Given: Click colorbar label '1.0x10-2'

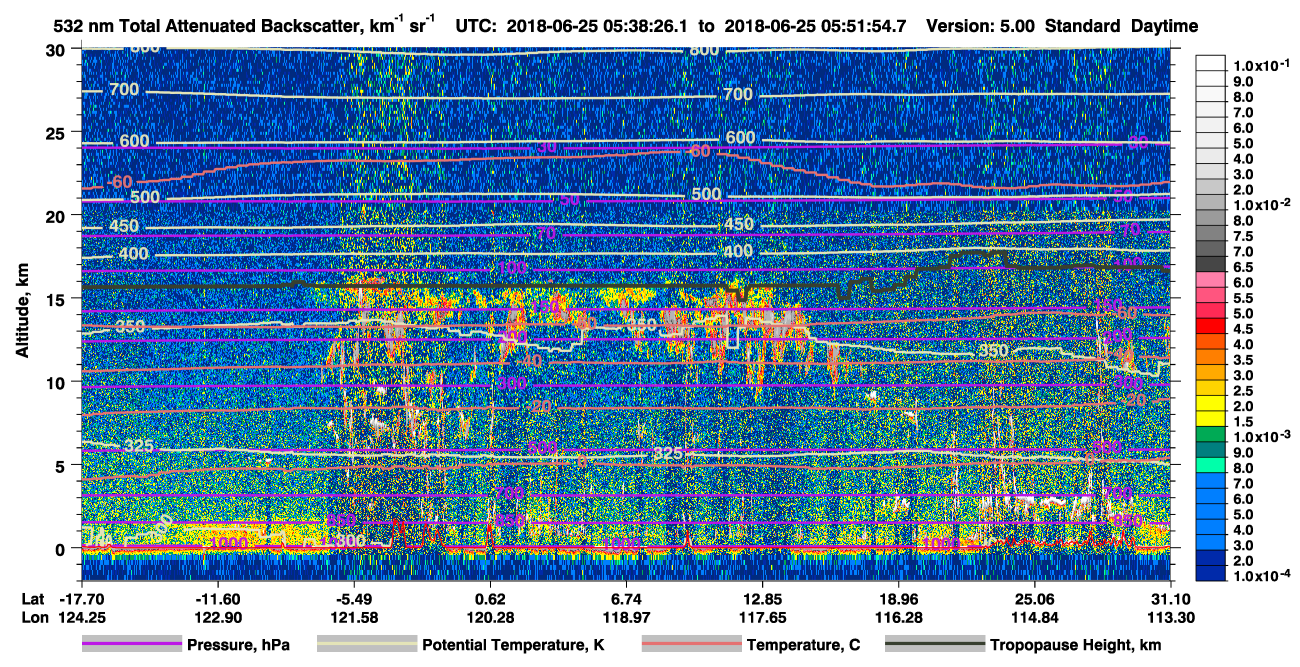Looking at the screenshot, I should (x=1261, y=204).
